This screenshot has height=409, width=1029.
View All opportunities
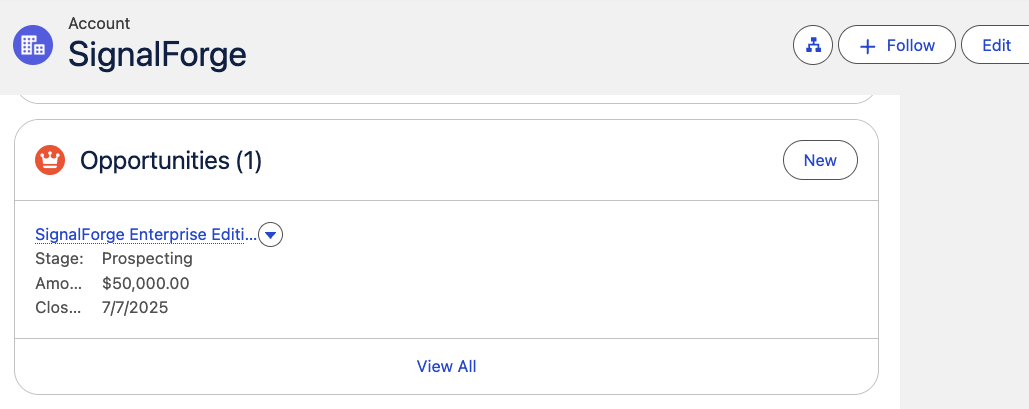pyautogui.click(x=446, y=366)
